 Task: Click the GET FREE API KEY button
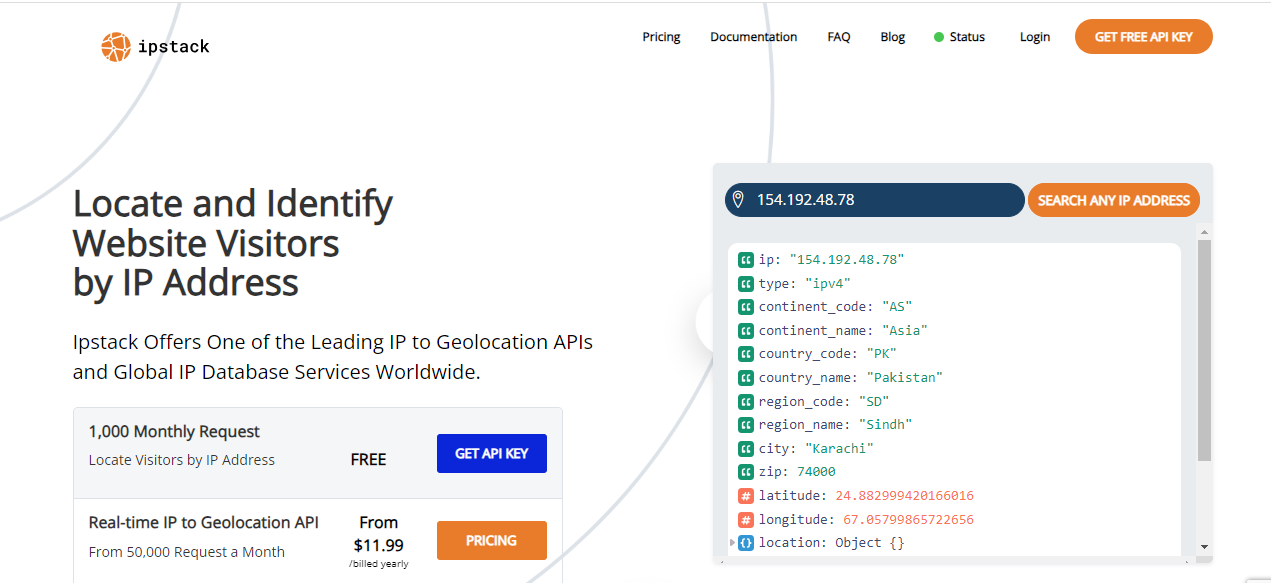tap(1144, 37)
